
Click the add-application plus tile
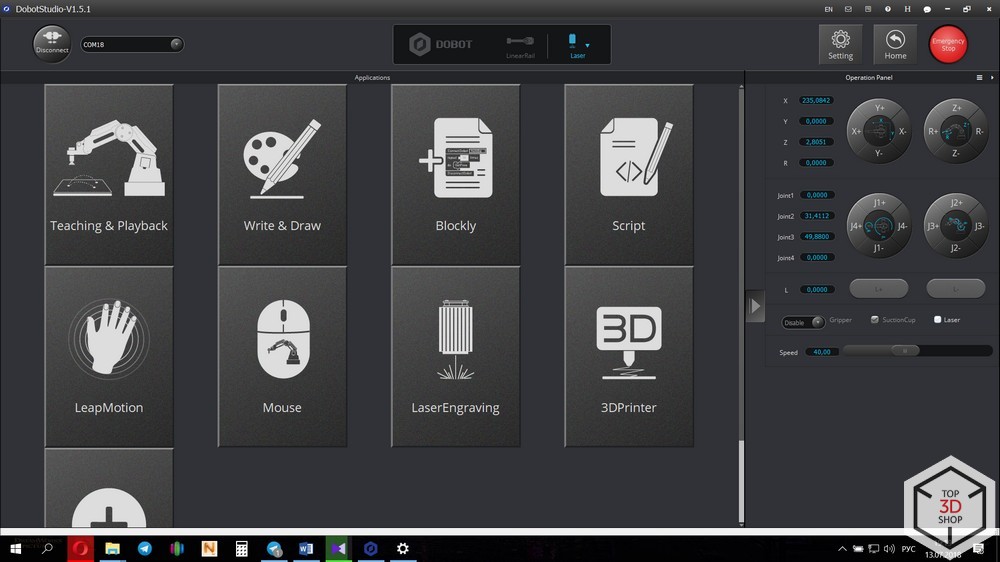click(109, 489)
